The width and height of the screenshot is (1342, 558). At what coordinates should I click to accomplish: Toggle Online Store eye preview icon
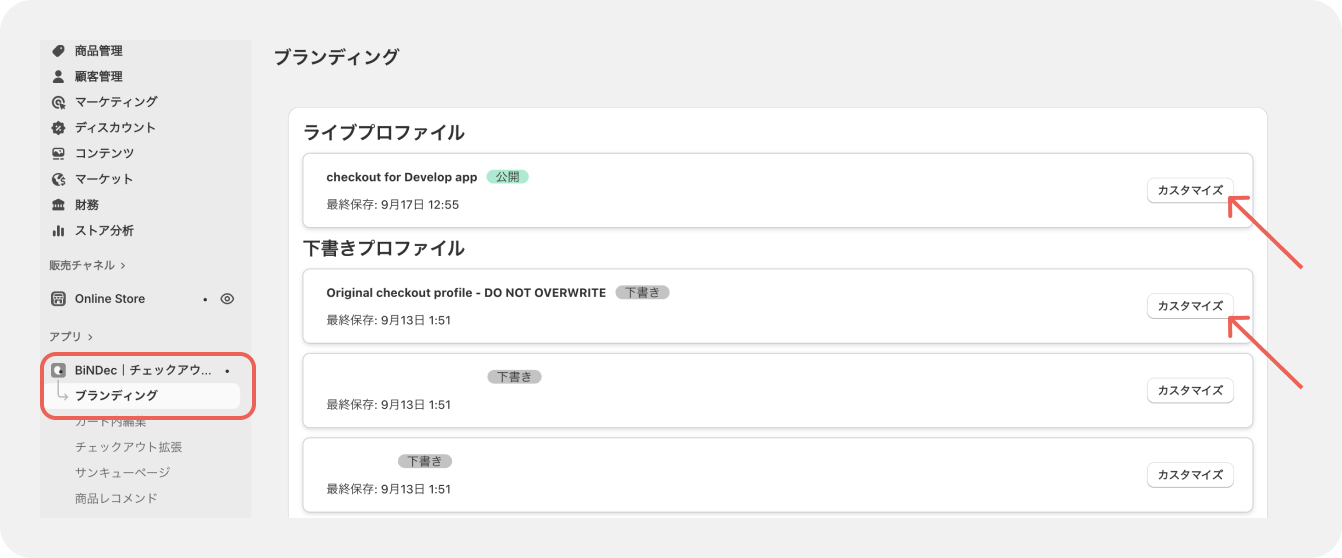click(x=227, y=299)
